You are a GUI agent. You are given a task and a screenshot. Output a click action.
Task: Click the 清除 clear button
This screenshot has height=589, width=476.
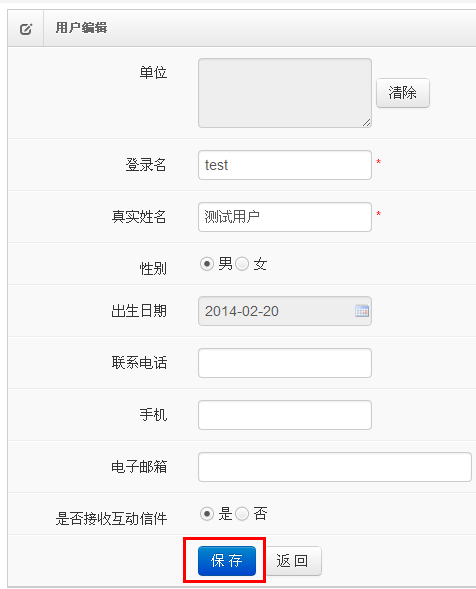pyautogui.click(x=403, y=93)
